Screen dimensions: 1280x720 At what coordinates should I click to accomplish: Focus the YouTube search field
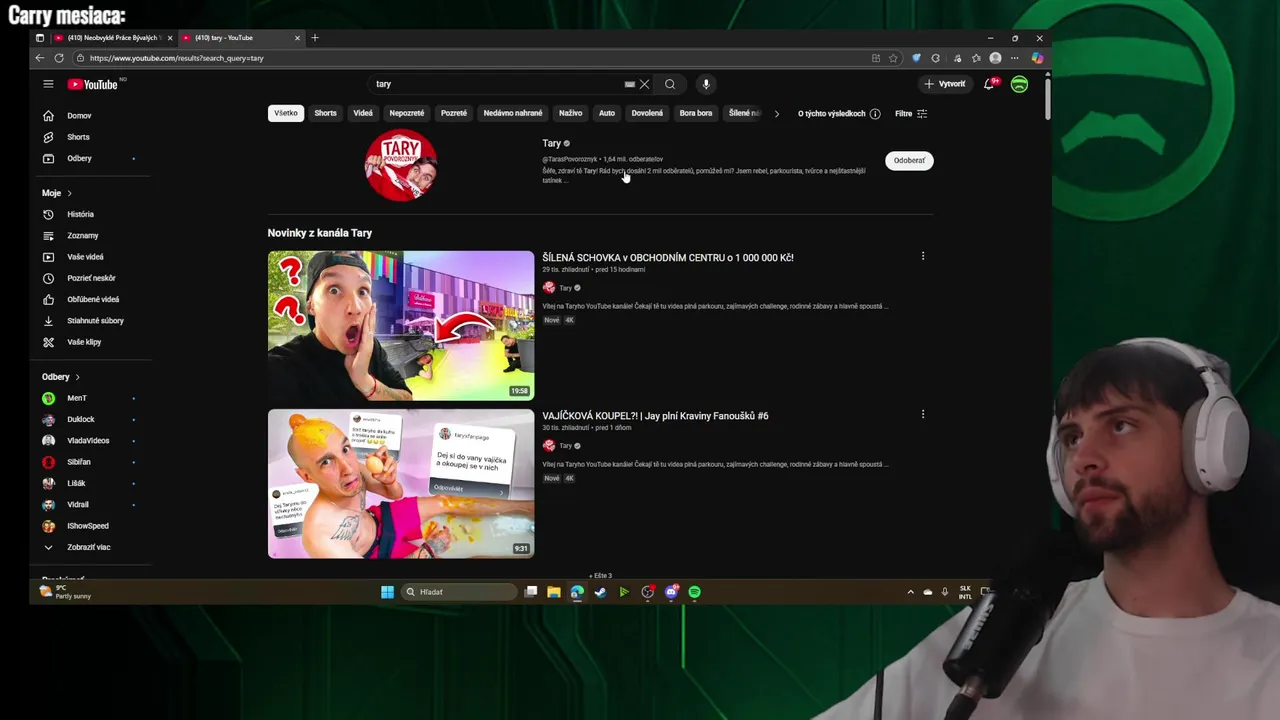[x=495, y=84]
